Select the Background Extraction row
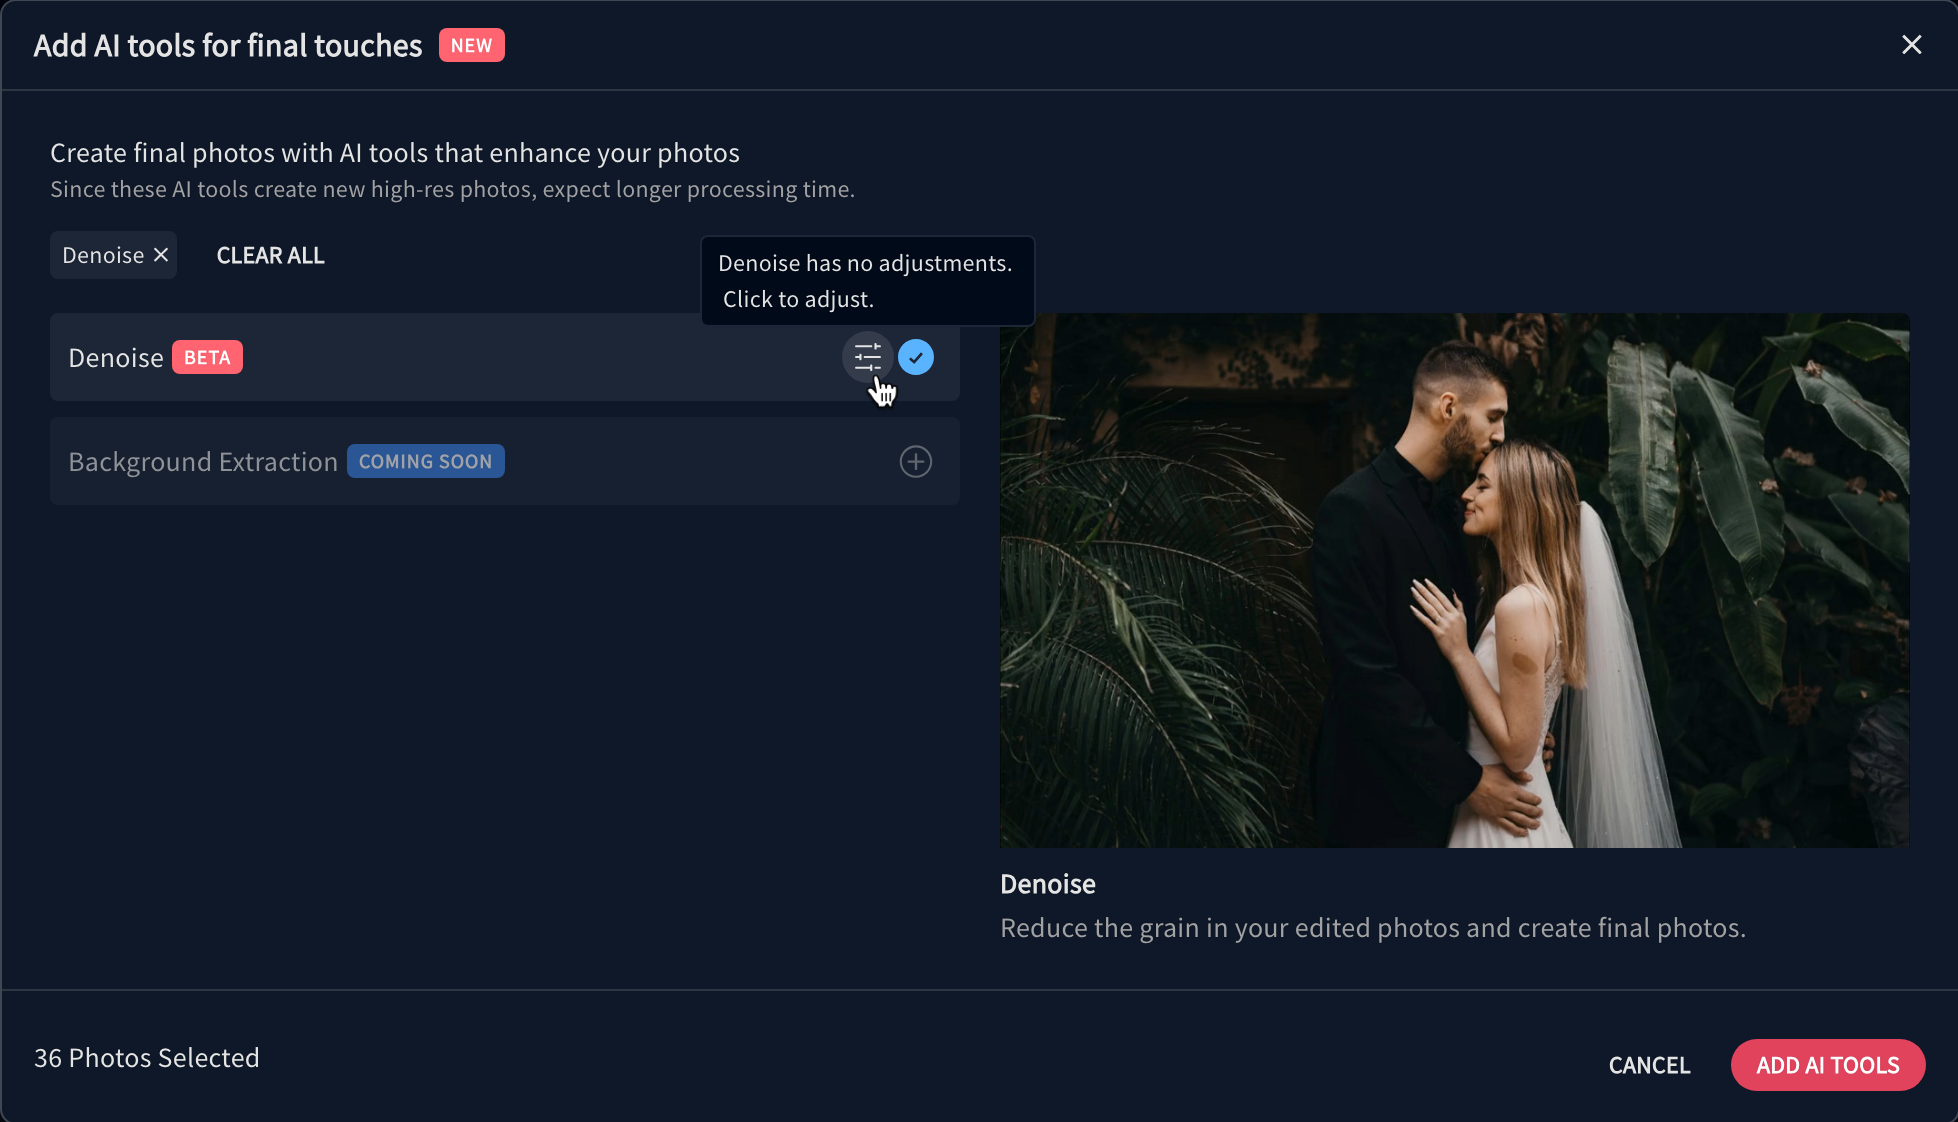Image resolution: width=1958 pixels, height=1122 pixels. click(x=505, y=461)
